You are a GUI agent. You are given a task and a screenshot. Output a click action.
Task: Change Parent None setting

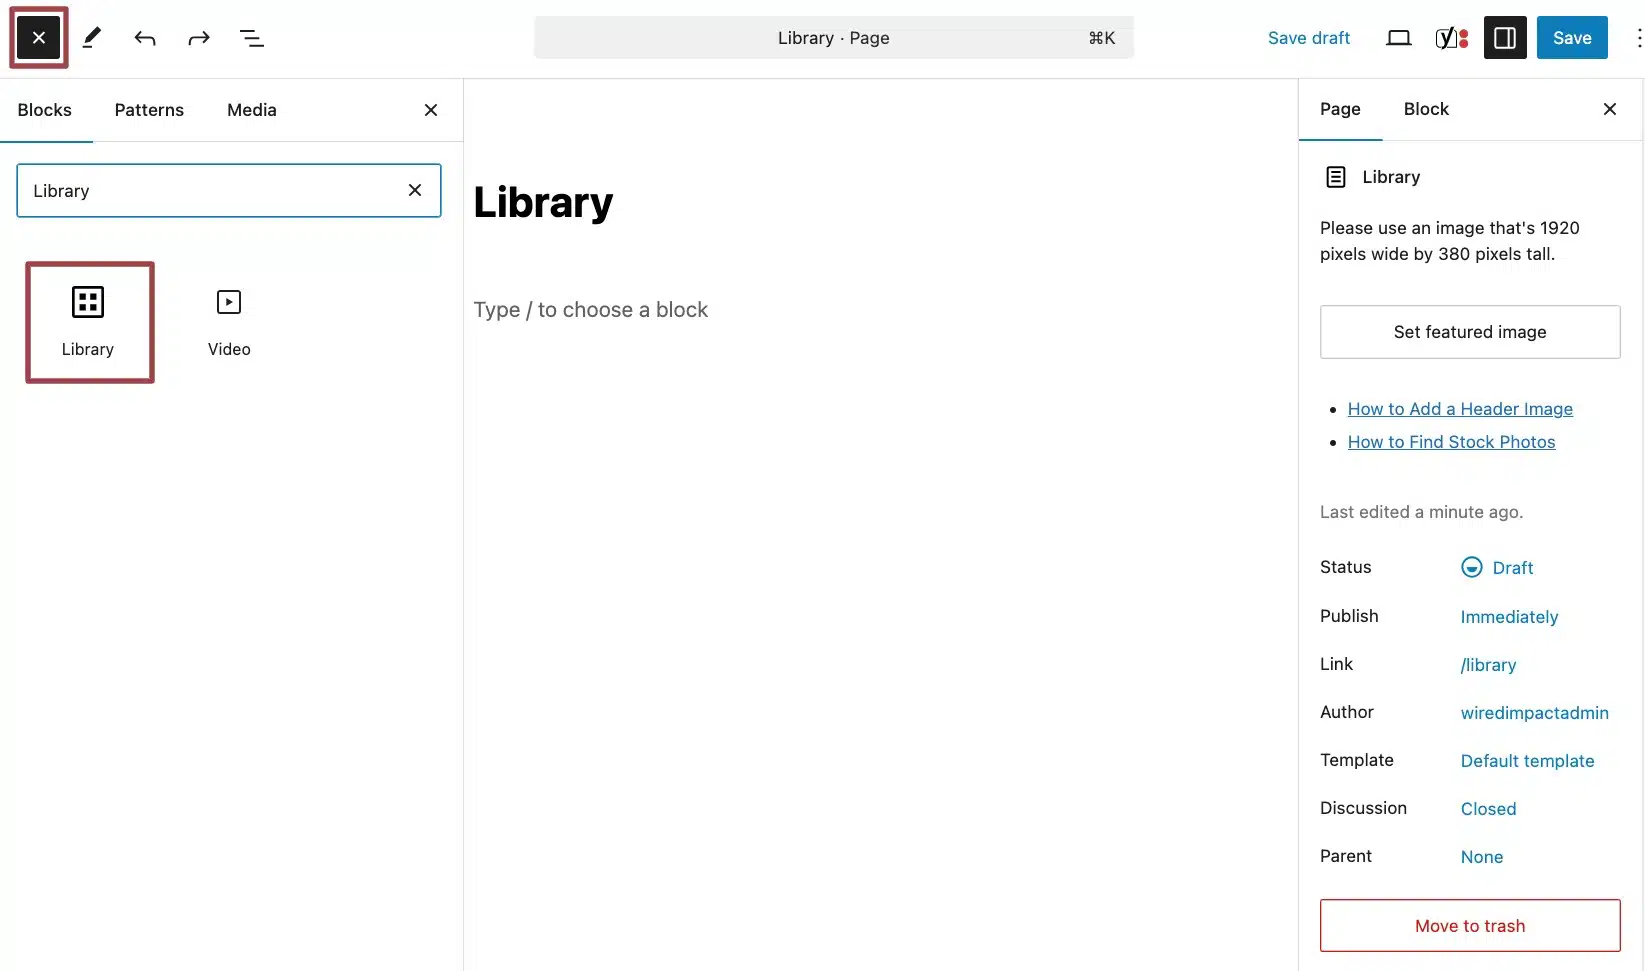tap(1481, 857)
